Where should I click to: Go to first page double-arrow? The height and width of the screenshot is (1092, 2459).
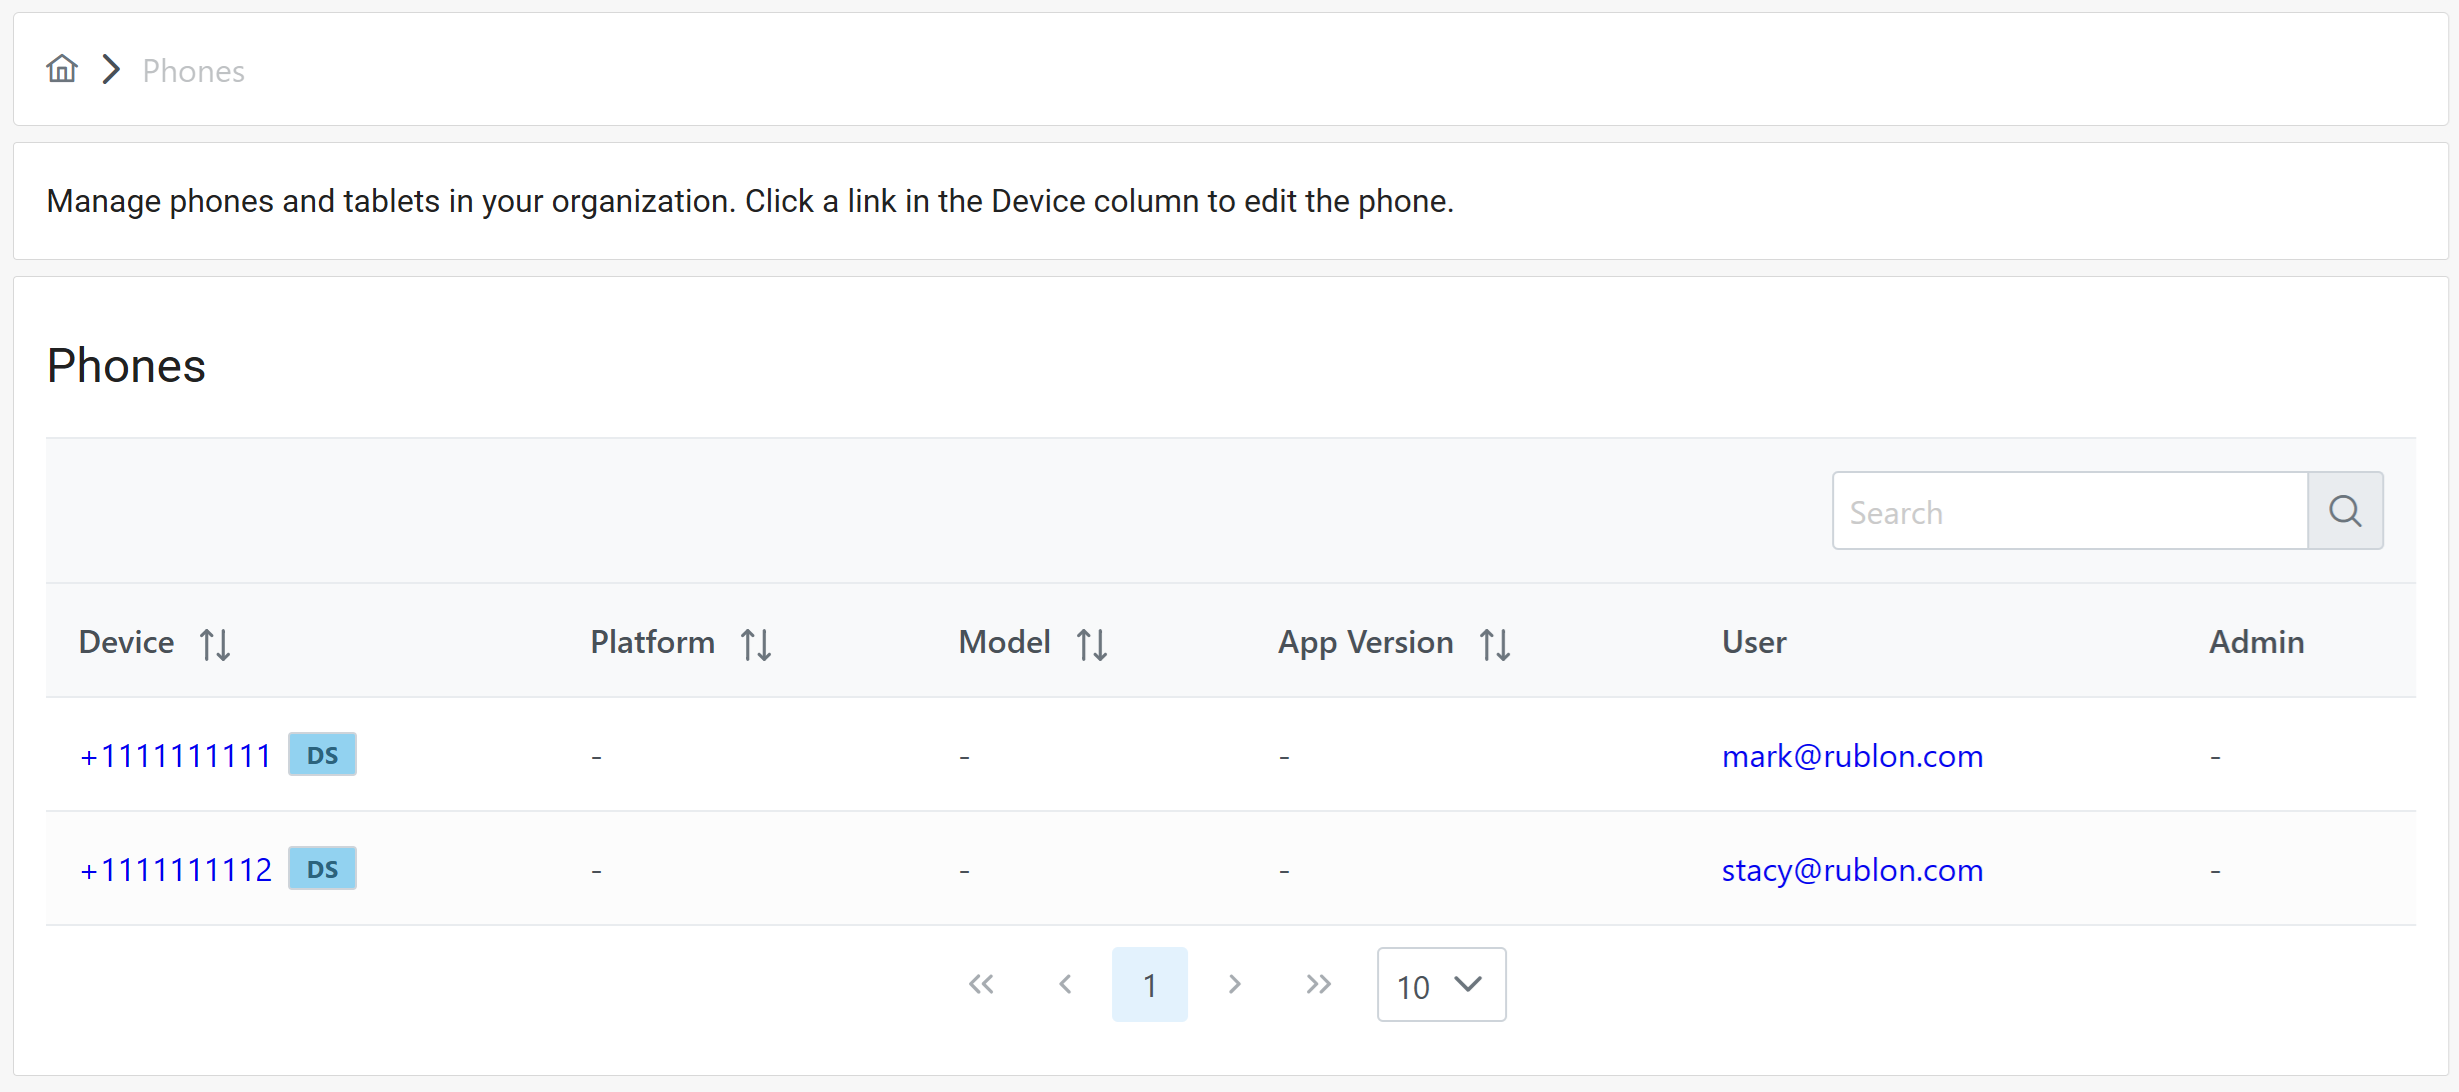tap(981, 985)
